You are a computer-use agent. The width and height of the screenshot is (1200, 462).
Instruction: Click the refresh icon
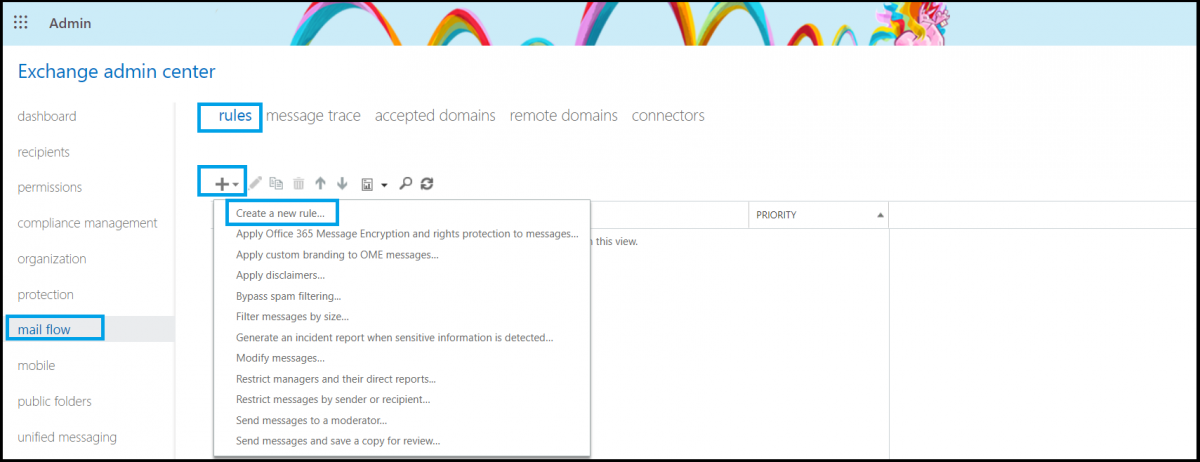point(427,184)
